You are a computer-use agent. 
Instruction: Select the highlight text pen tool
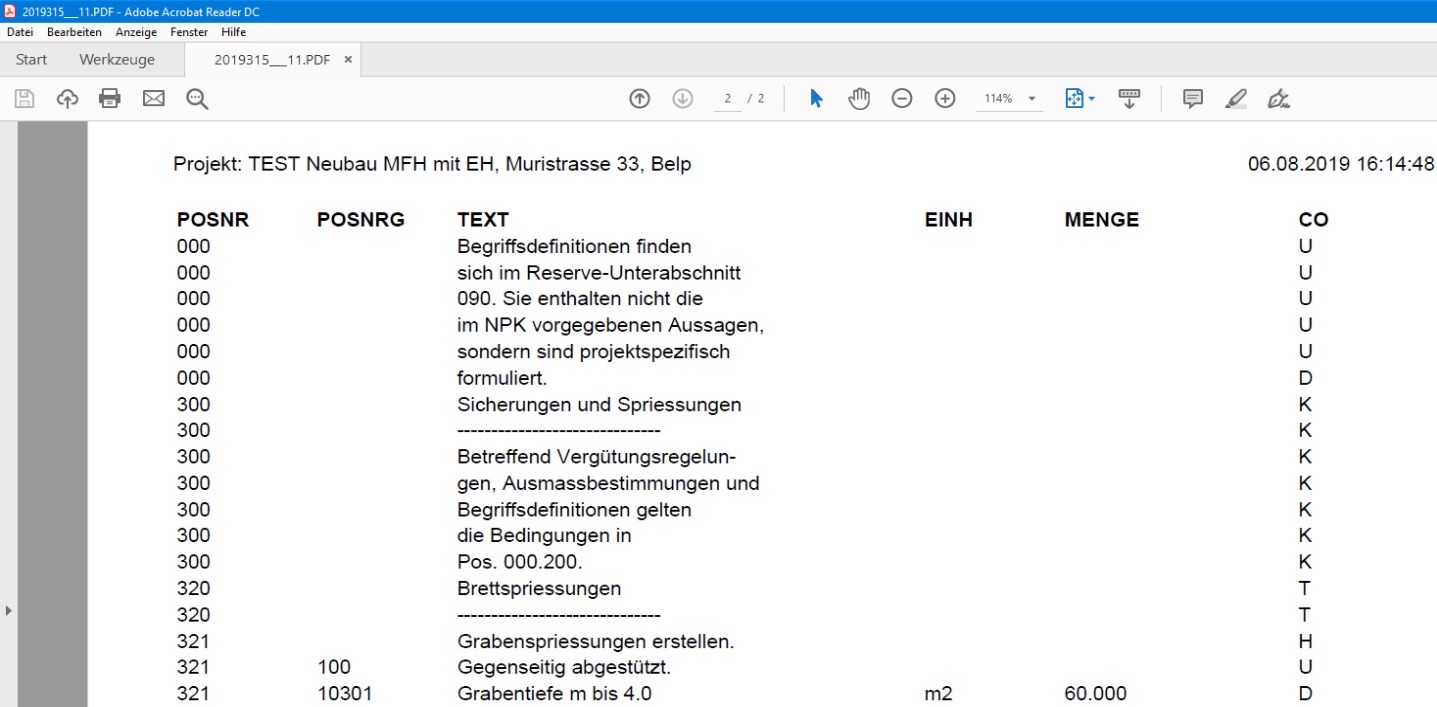click(x=1236, y=98)
